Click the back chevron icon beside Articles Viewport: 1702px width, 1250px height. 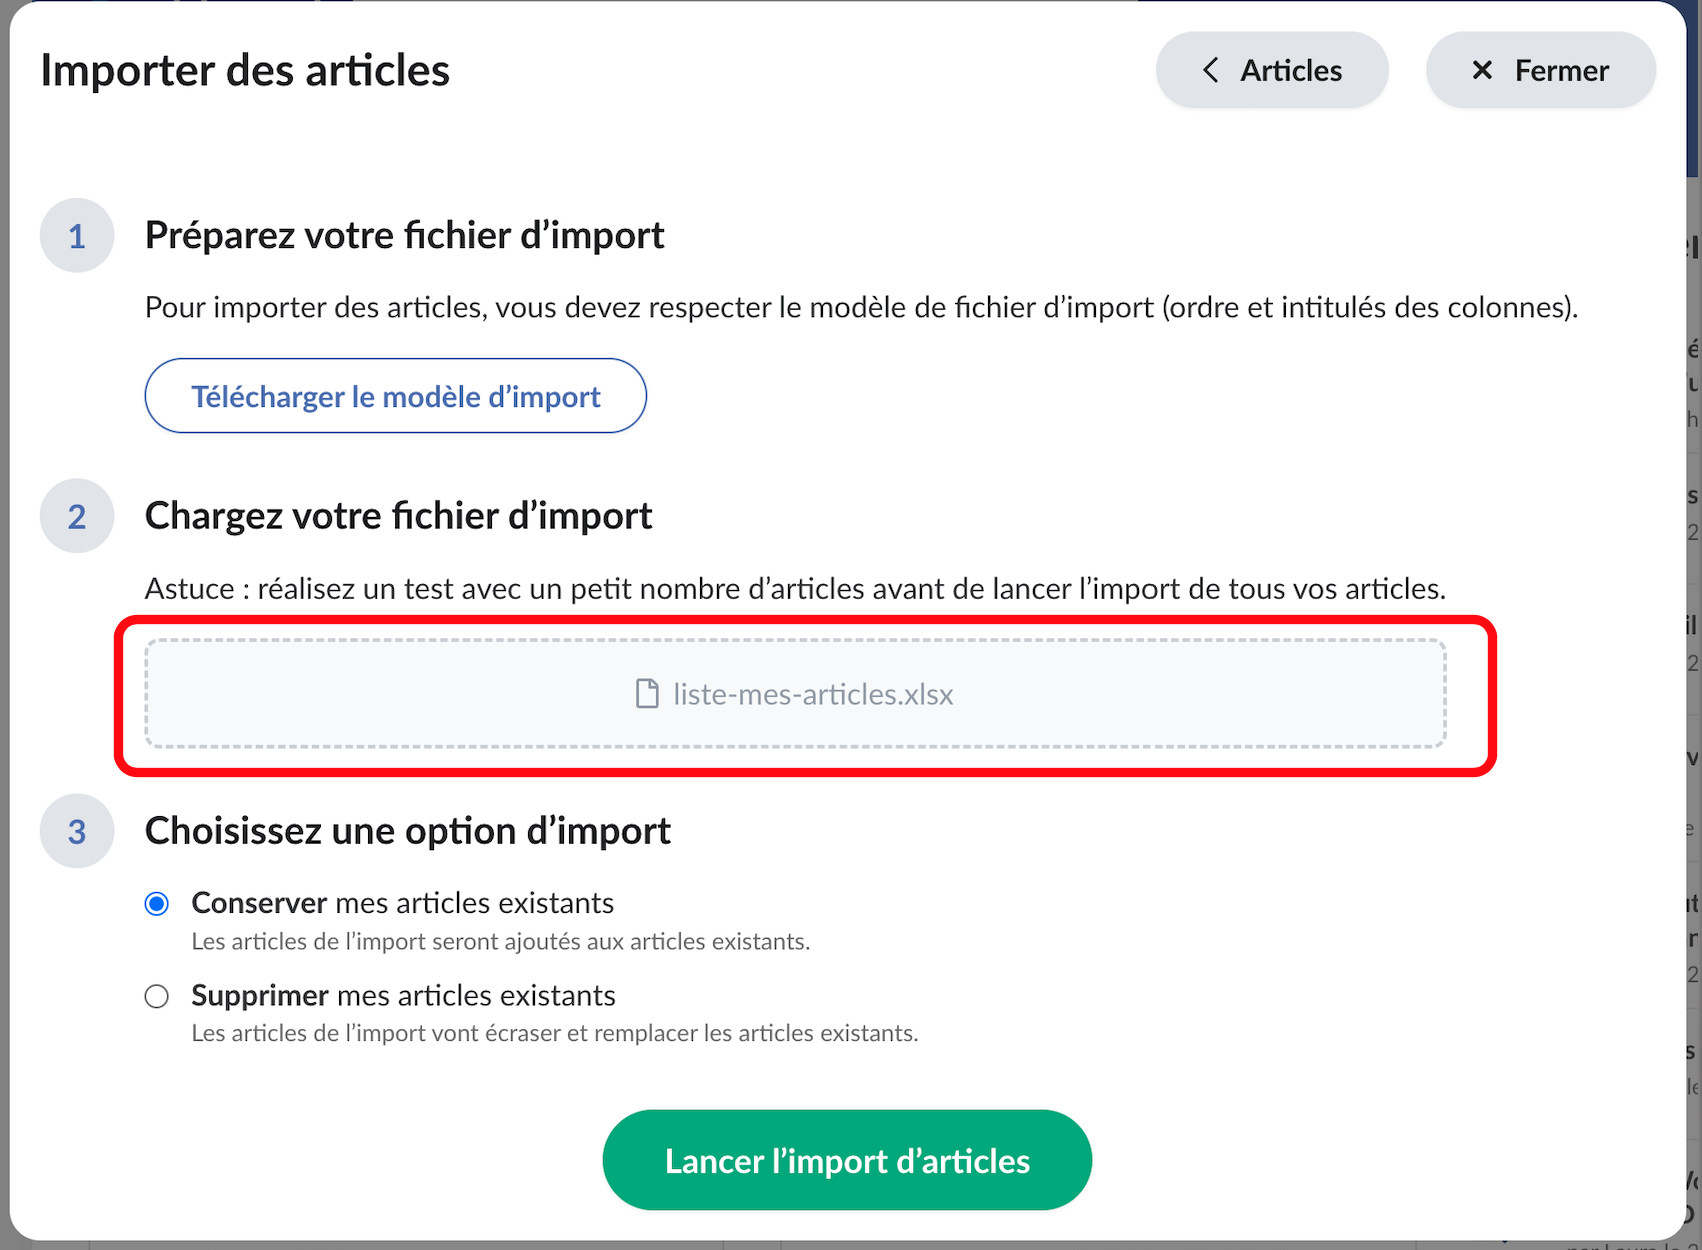(x=1210, y=70)
